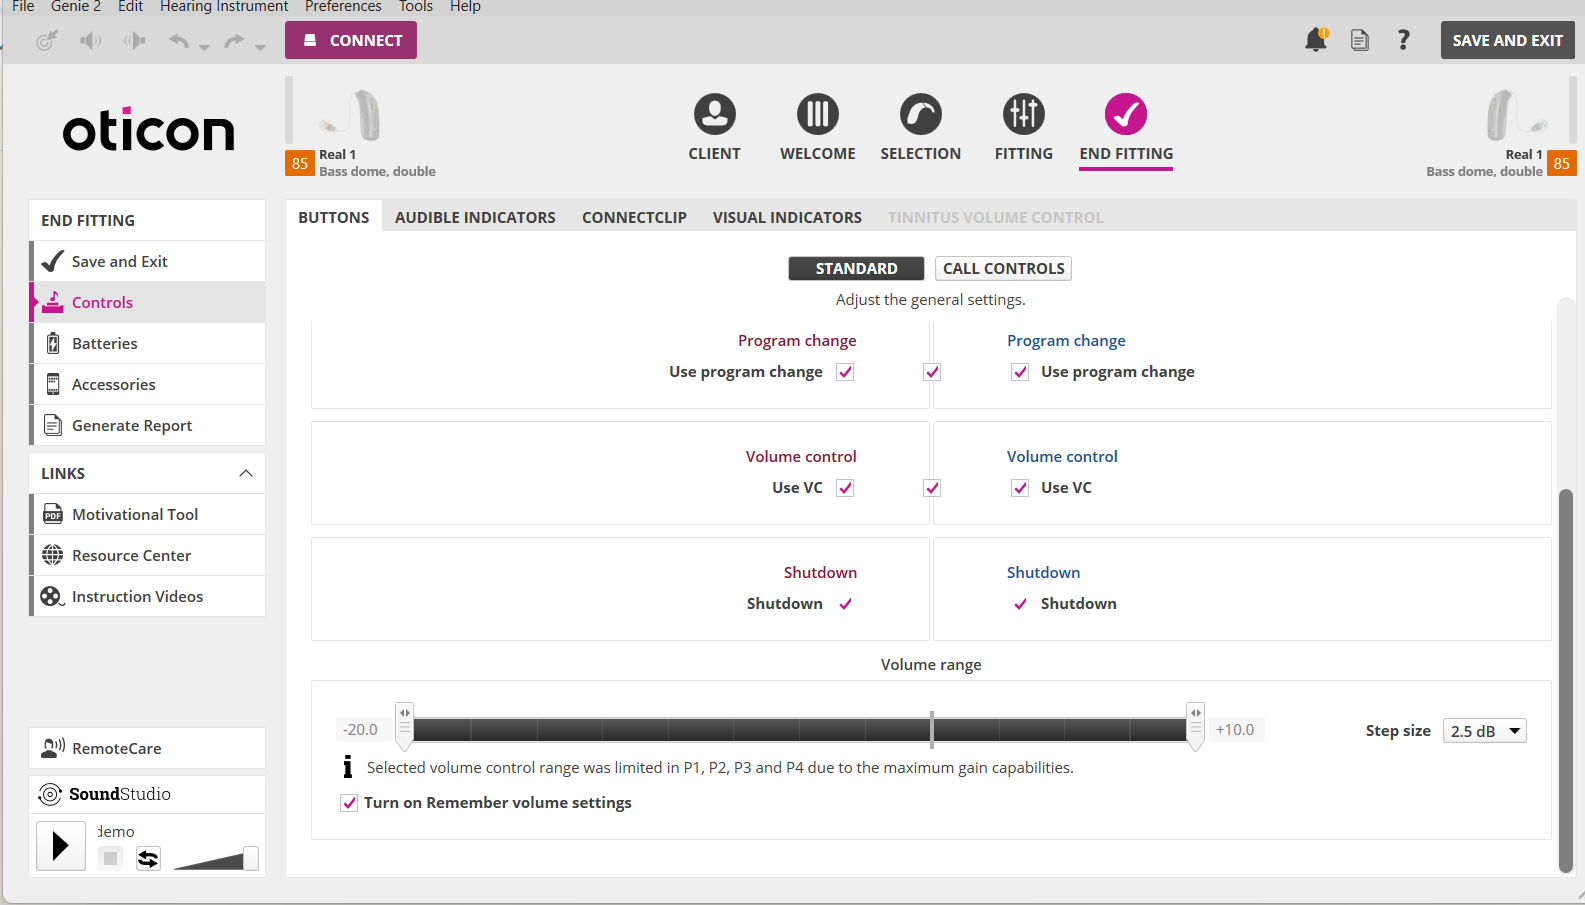This screenshot has width=1585, height=905.
Task: Open the Fitting step icon
Action: click(1024, 114)
